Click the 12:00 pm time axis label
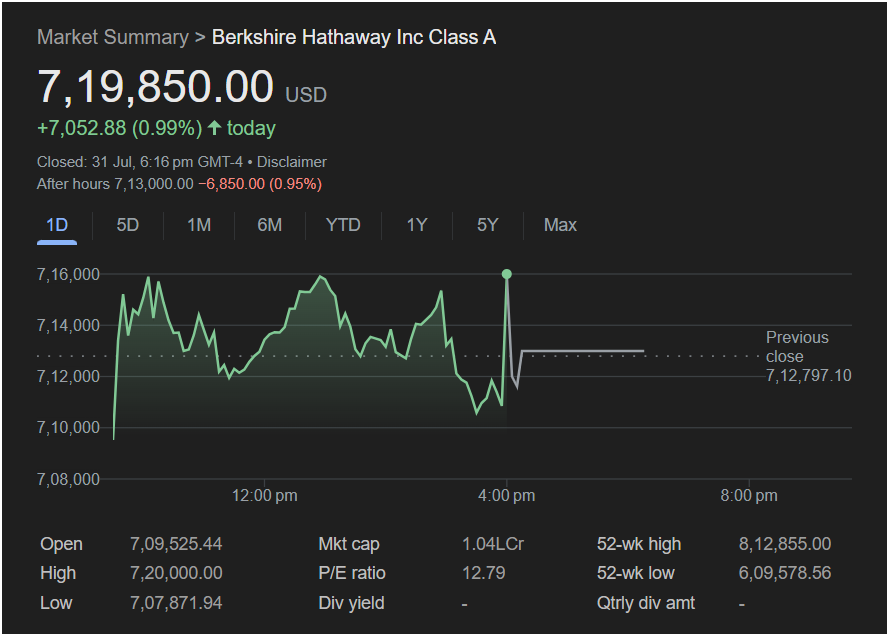This screenshot has width=889, height=636. 264,495
